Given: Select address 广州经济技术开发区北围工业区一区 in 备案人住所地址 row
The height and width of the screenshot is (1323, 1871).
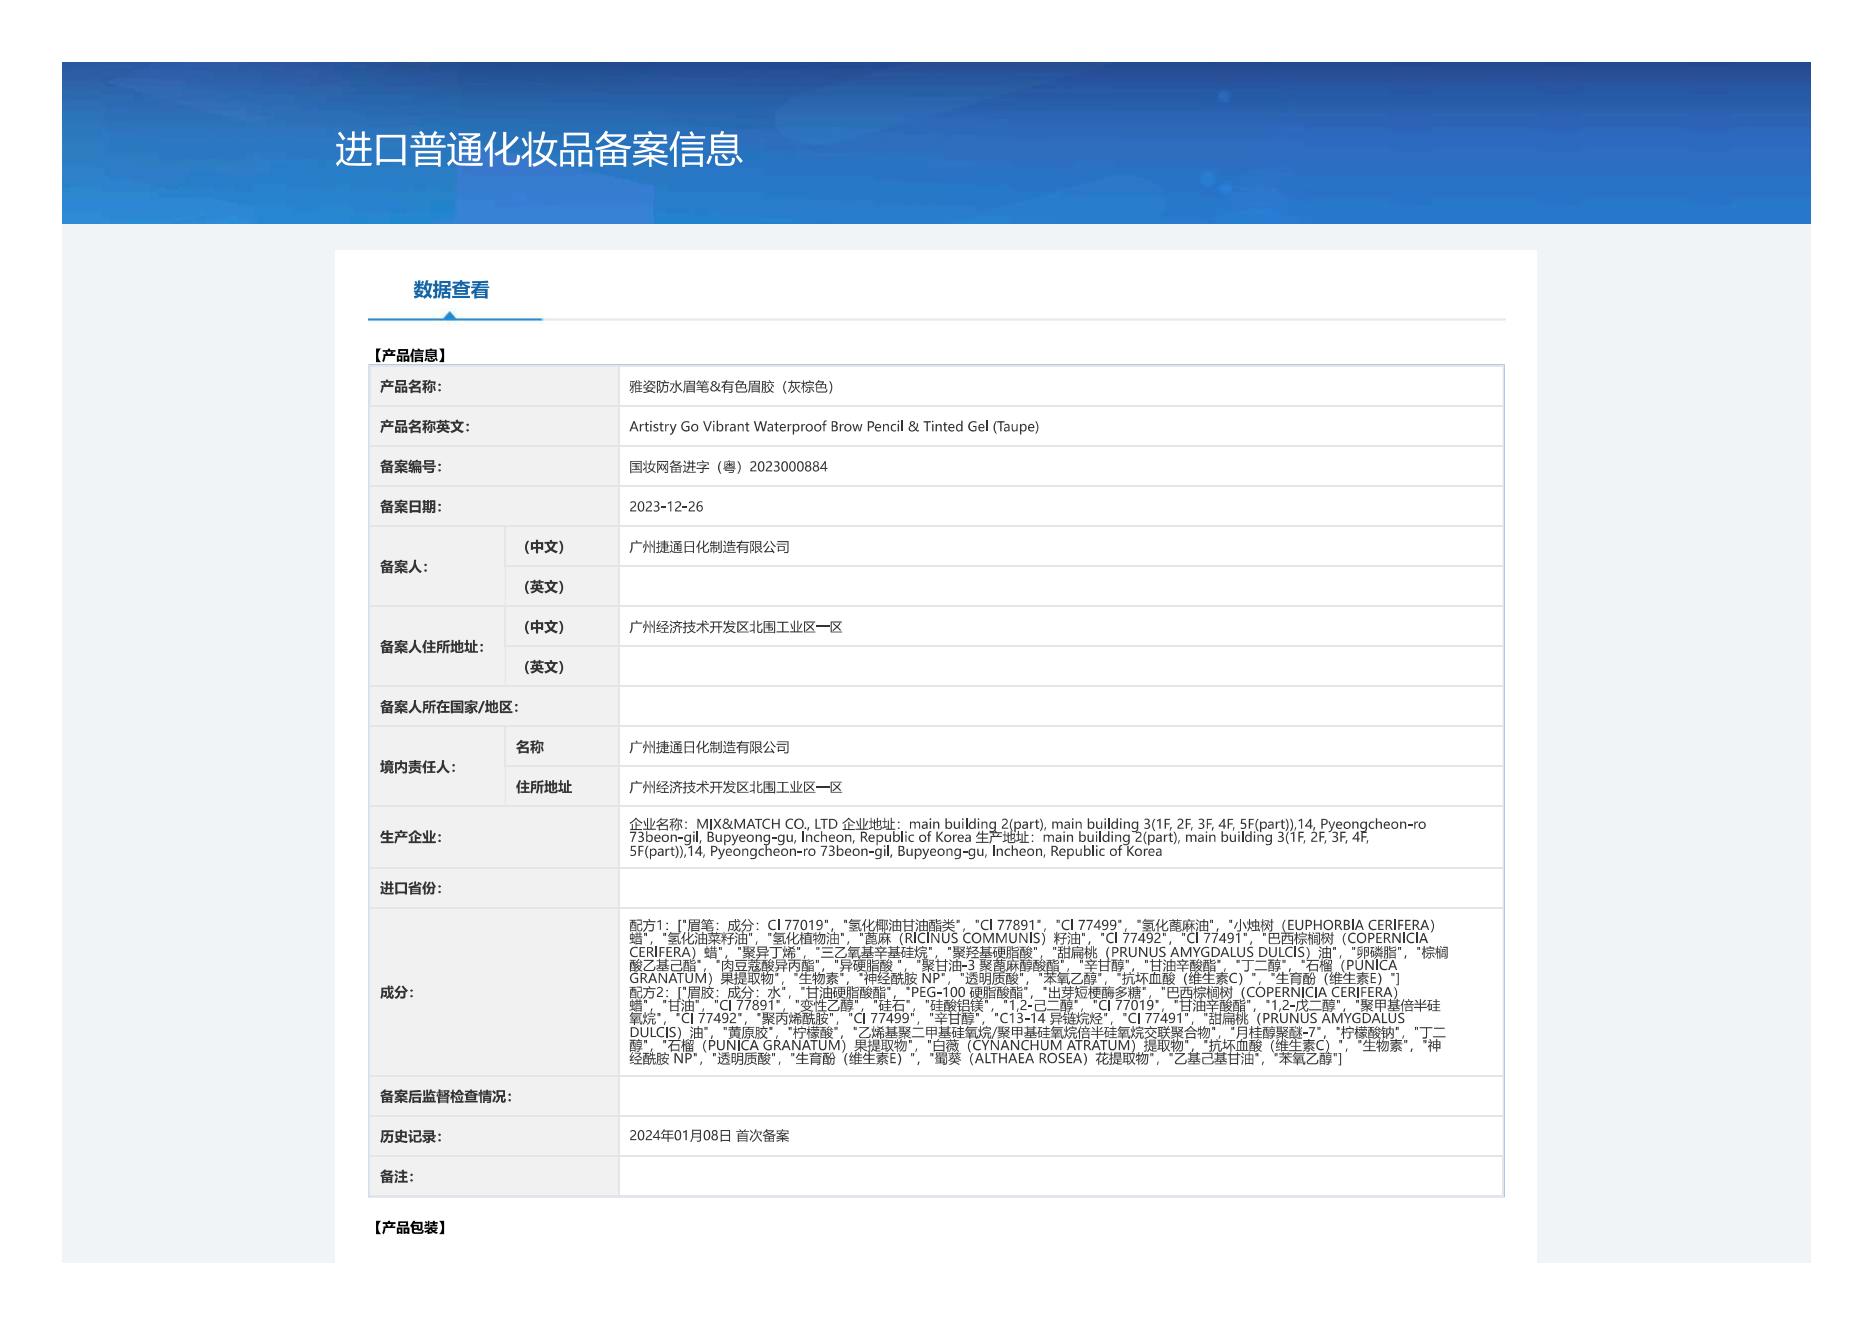Looking at the screenshot, I should [x=736, y=627].
